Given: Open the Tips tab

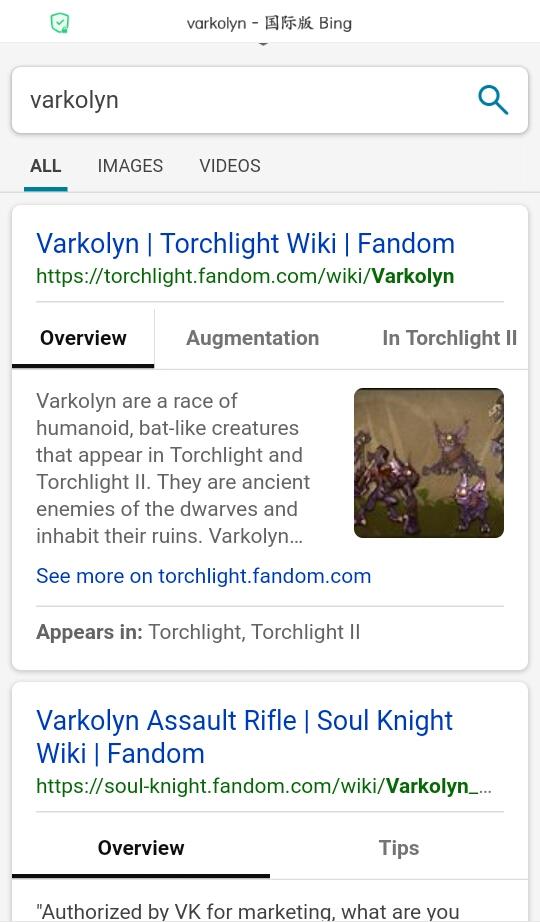Looking at the screenshot, I should pyautogui.click(x=399, y=848).
